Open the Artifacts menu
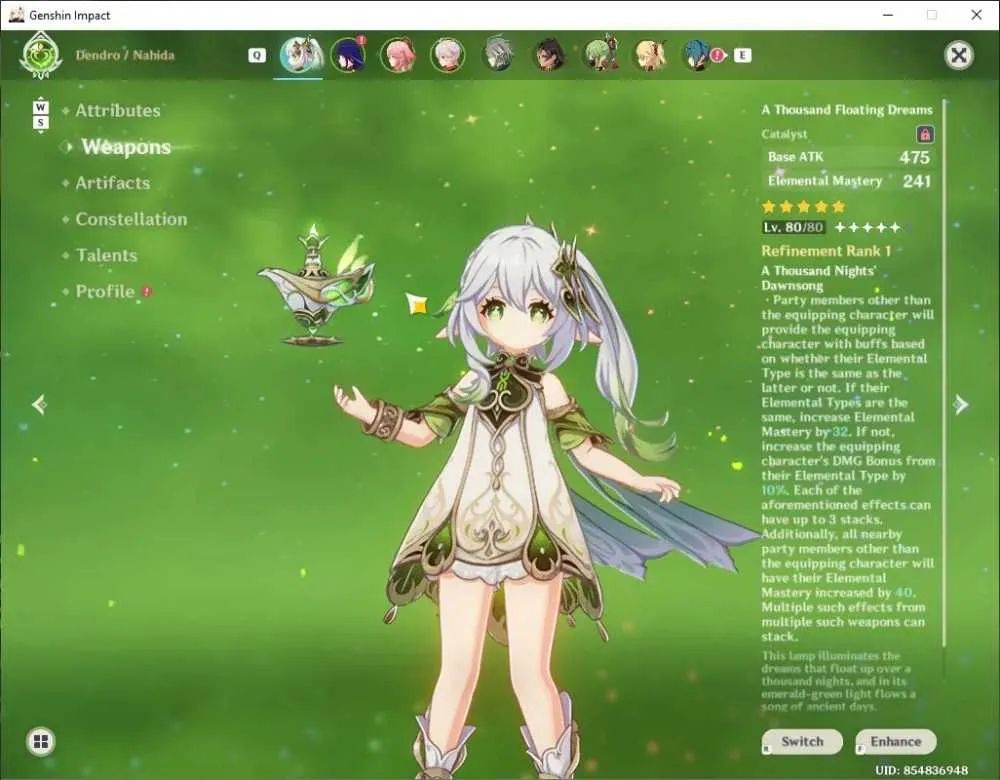 point(113,184)
